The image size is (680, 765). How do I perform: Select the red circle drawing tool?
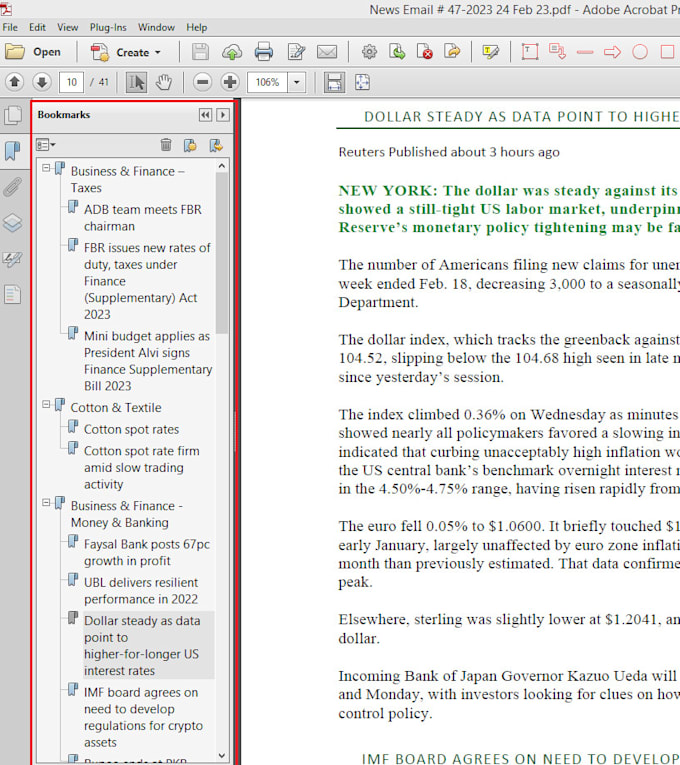[x=640, y=52]
